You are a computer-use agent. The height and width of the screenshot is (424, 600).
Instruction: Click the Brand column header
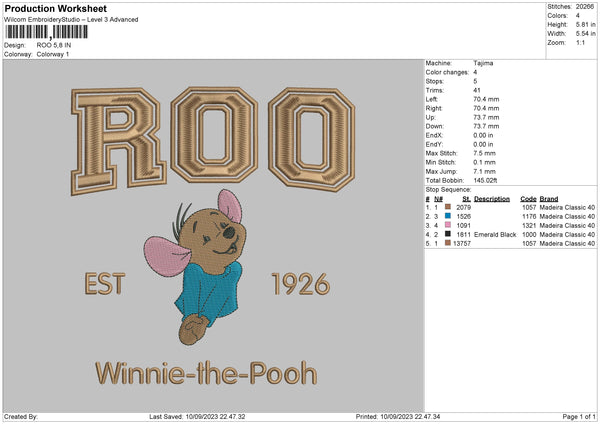551,199
